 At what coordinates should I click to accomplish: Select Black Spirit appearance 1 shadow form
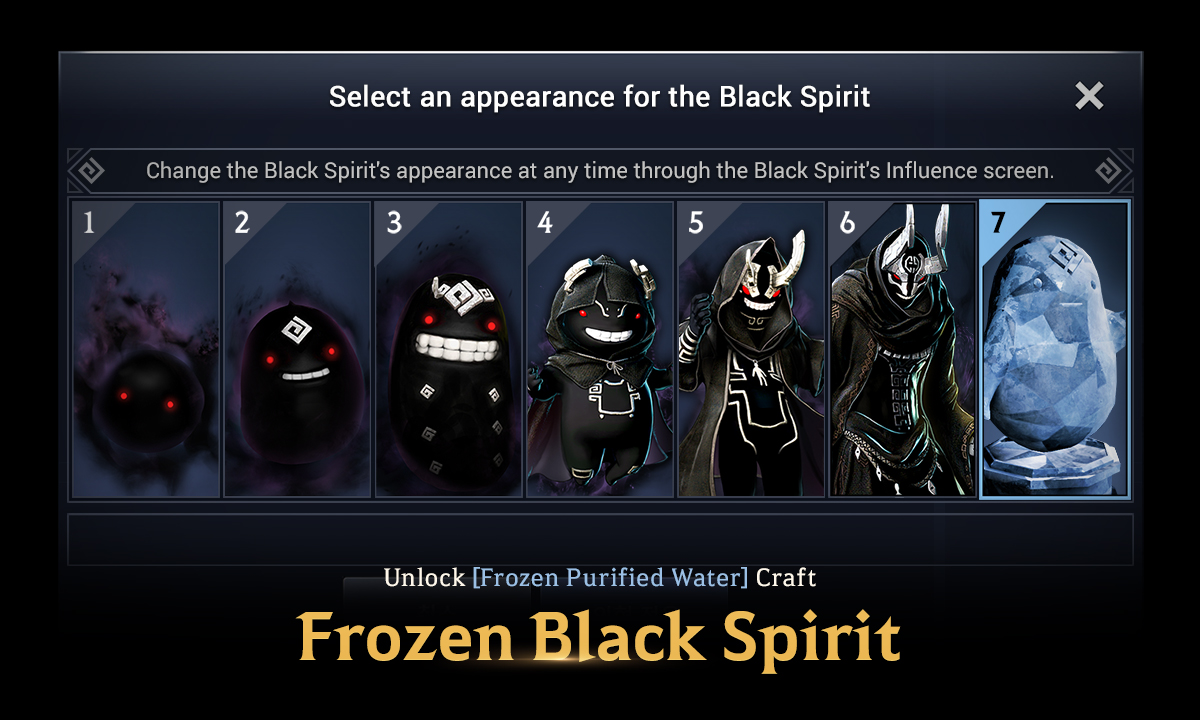tap(146, 349)
